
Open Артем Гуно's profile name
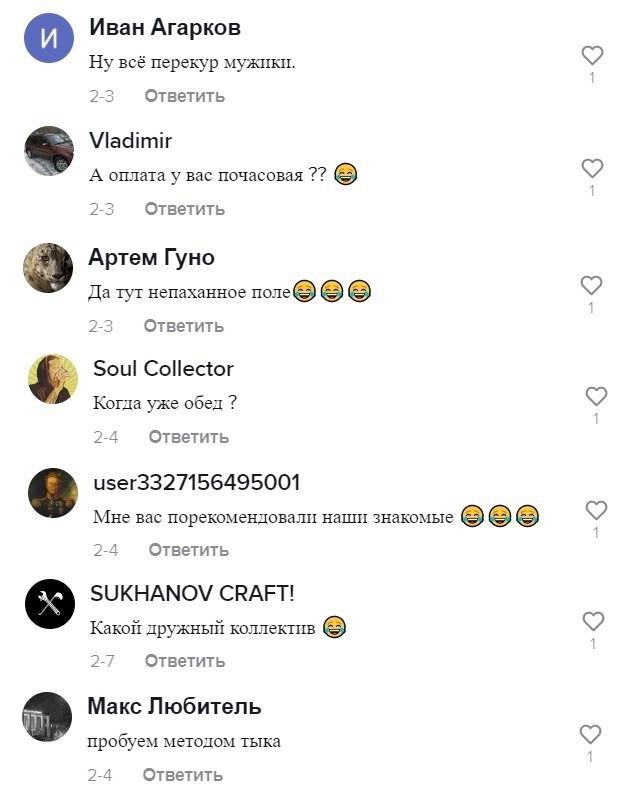click(x=151, y=257)
